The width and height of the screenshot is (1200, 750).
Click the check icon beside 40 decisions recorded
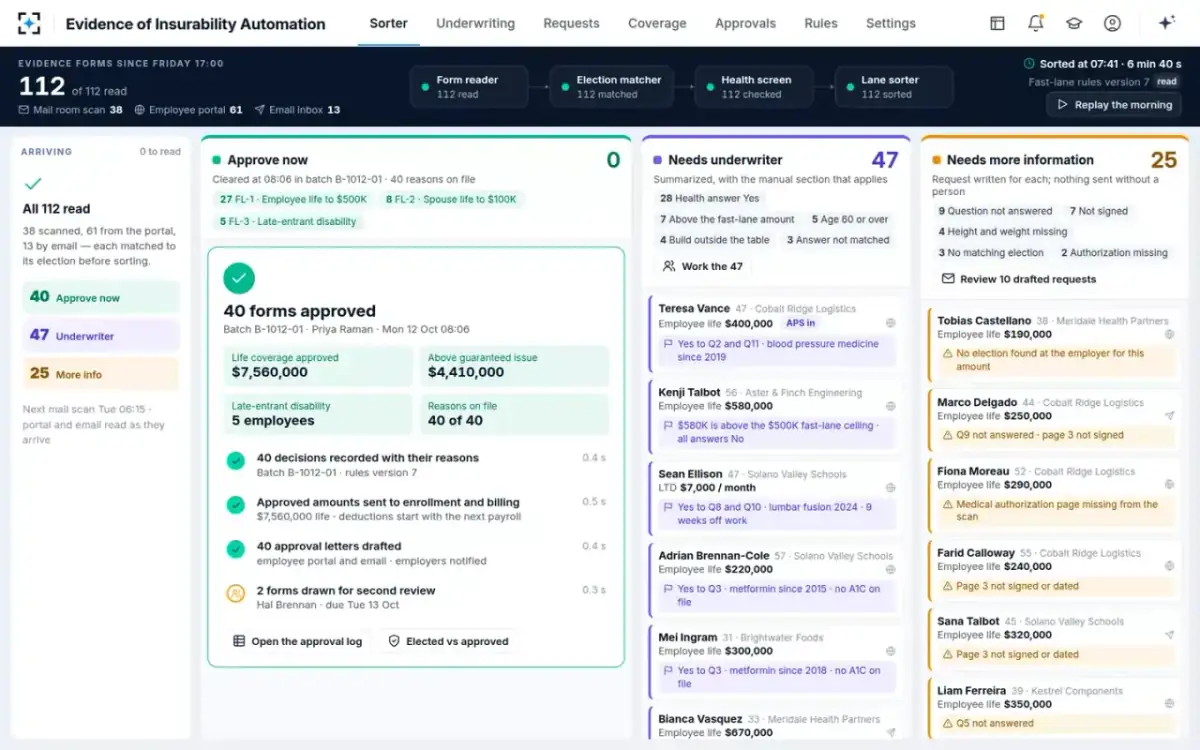click(235, 461)
